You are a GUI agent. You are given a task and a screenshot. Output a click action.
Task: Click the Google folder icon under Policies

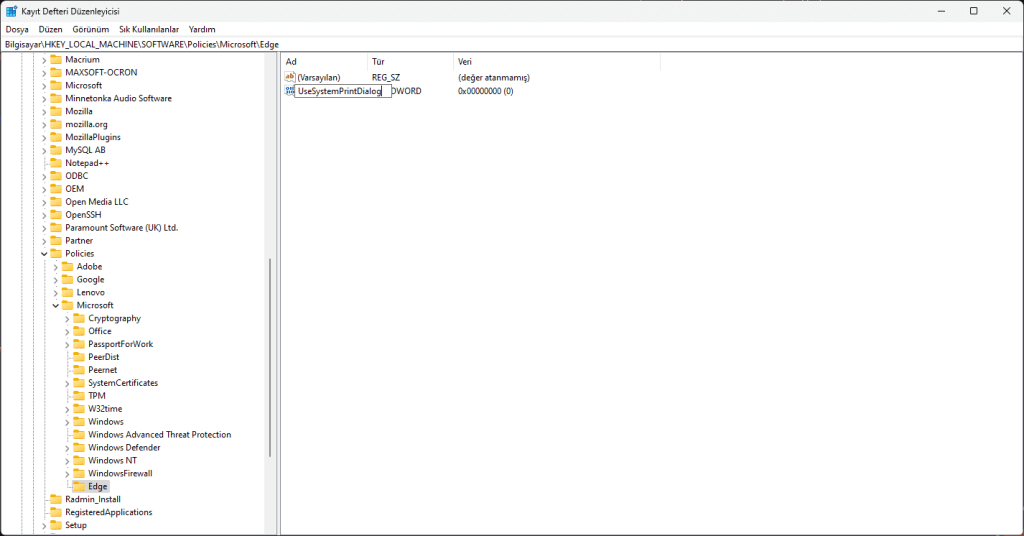pos(67,279)
